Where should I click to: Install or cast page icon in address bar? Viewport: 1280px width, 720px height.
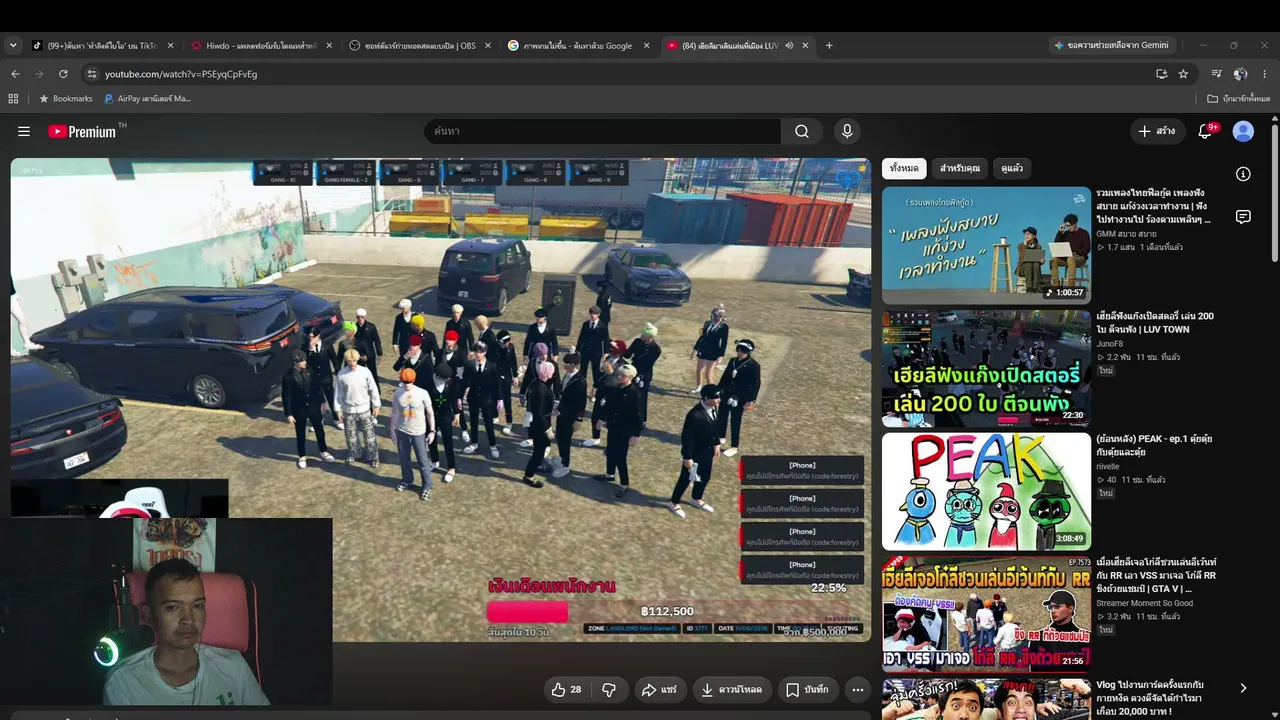(1161, 74)
